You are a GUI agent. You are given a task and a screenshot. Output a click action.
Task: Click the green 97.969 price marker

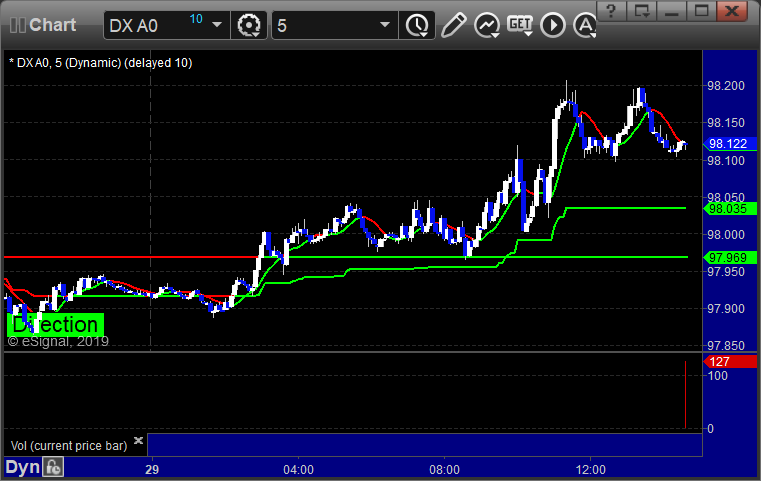(x=730, y=257)
